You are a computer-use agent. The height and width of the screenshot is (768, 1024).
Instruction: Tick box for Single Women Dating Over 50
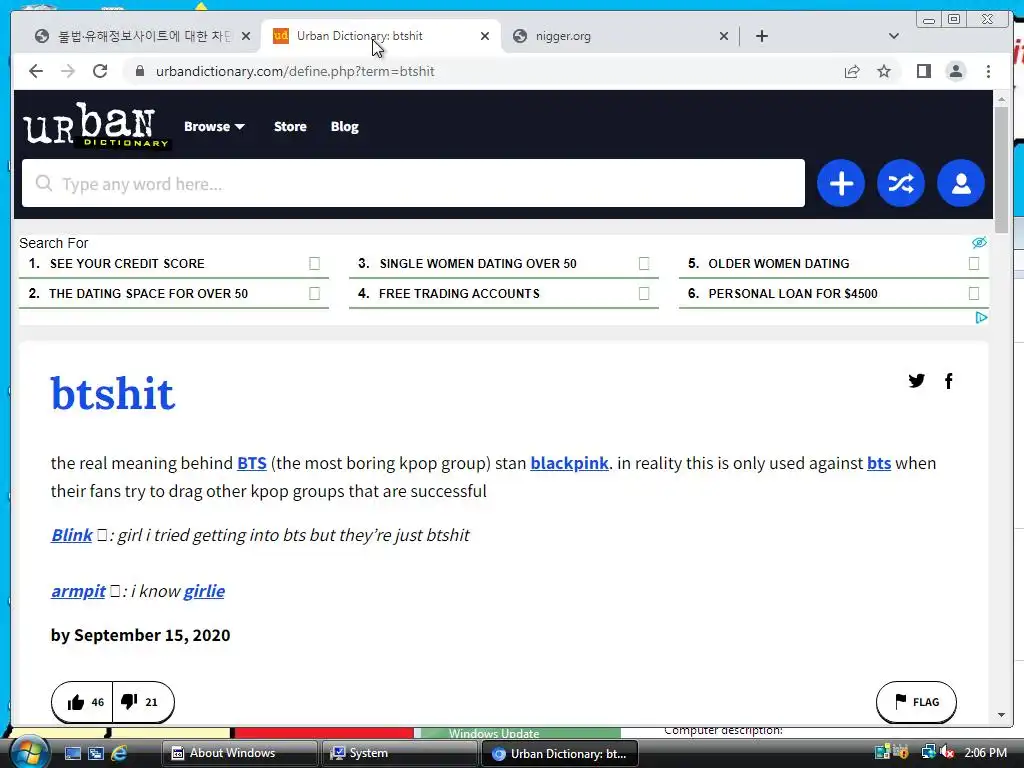(x=644, y=263)
